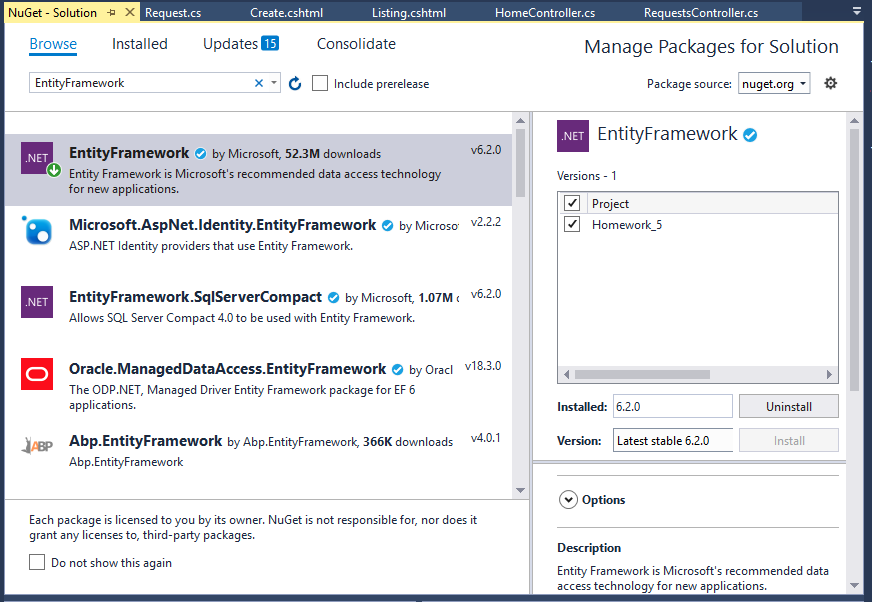Click package list scroll up arrow
872x602 pixels.
[x=521, y=120]
